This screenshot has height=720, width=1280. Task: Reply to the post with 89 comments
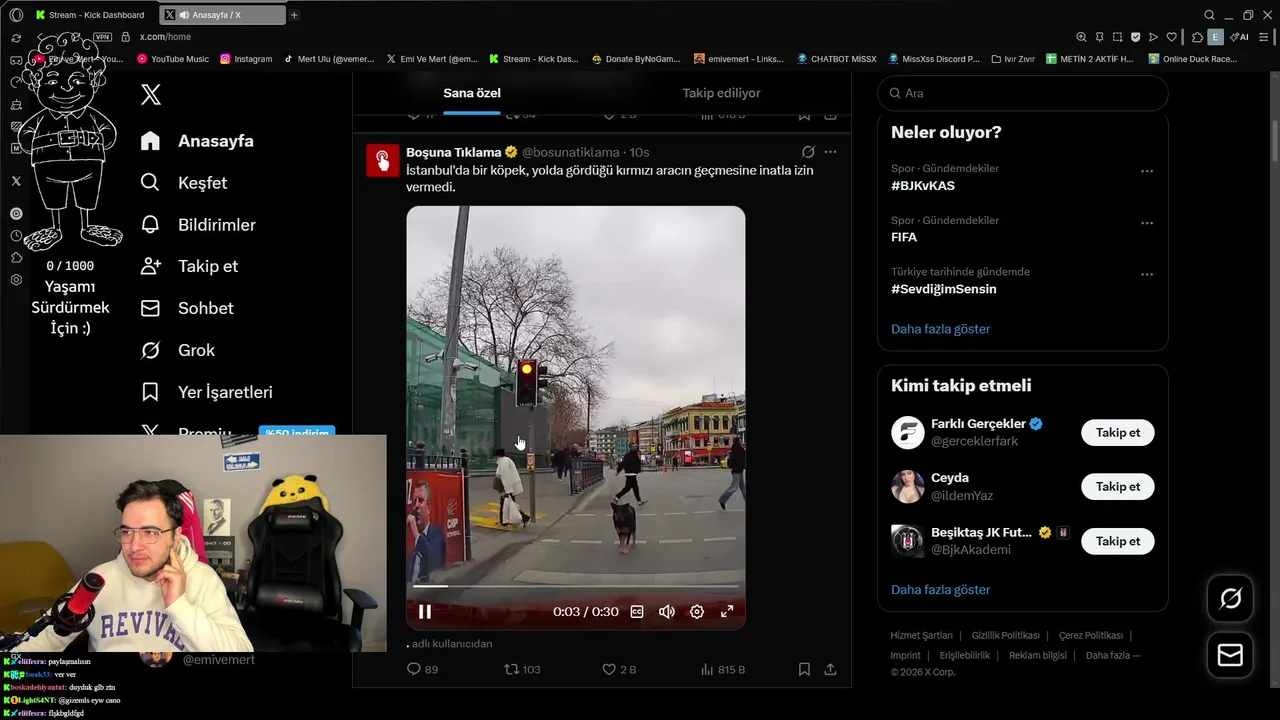(422, 669)
